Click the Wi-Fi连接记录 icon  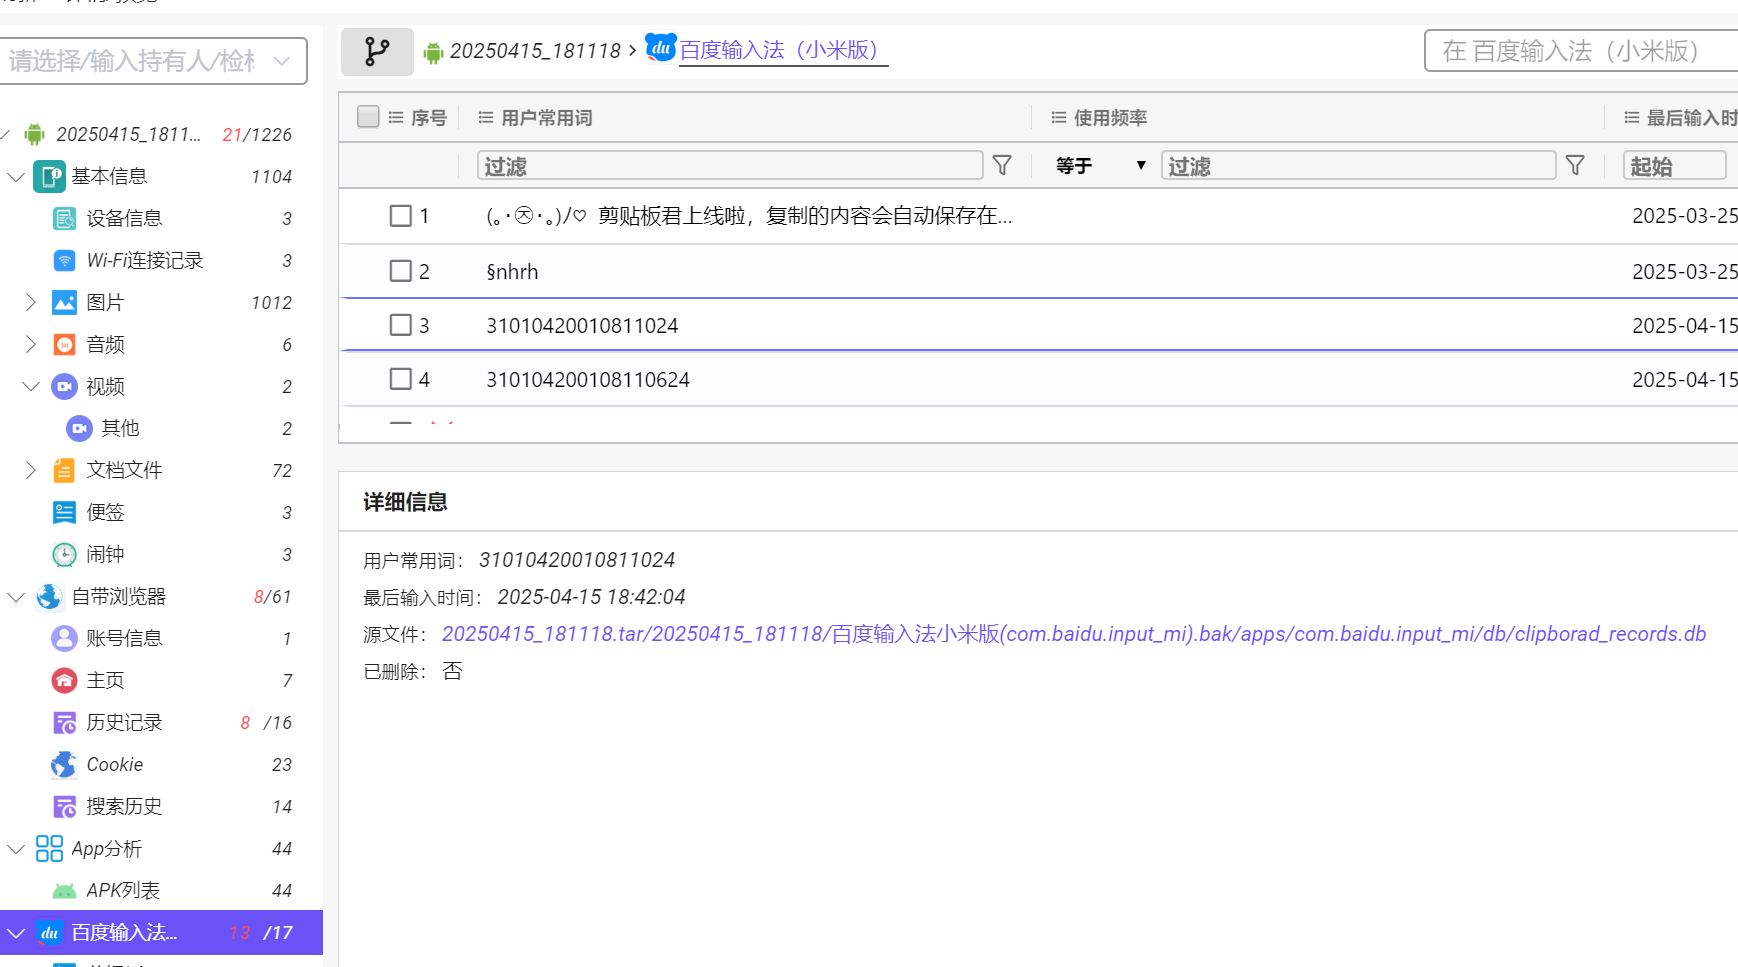coord(64,260)
